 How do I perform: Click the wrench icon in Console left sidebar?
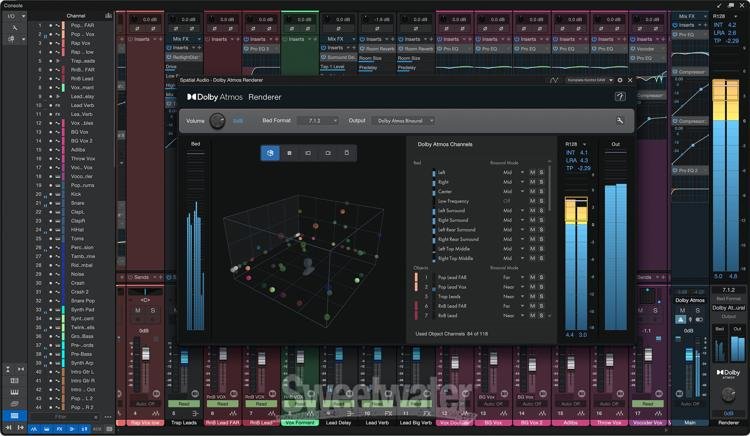(x=14, y=28)
